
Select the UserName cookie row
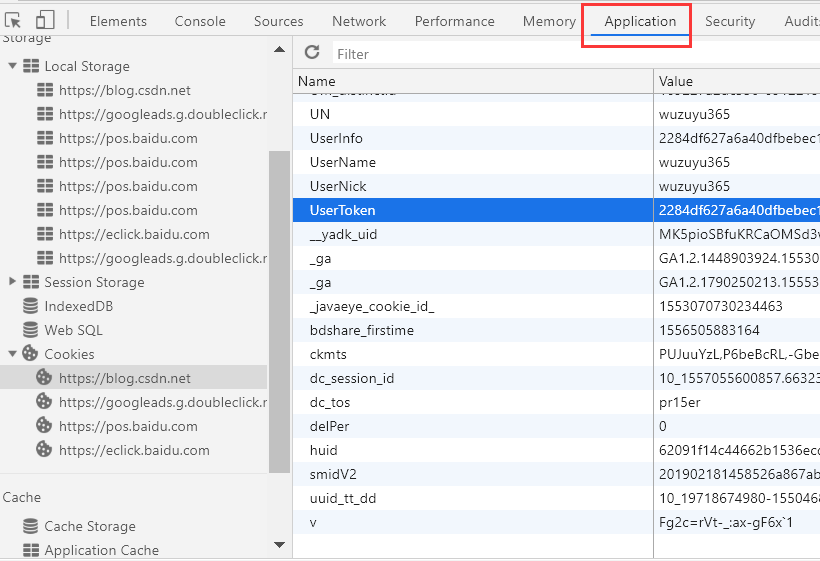[556, 162]
